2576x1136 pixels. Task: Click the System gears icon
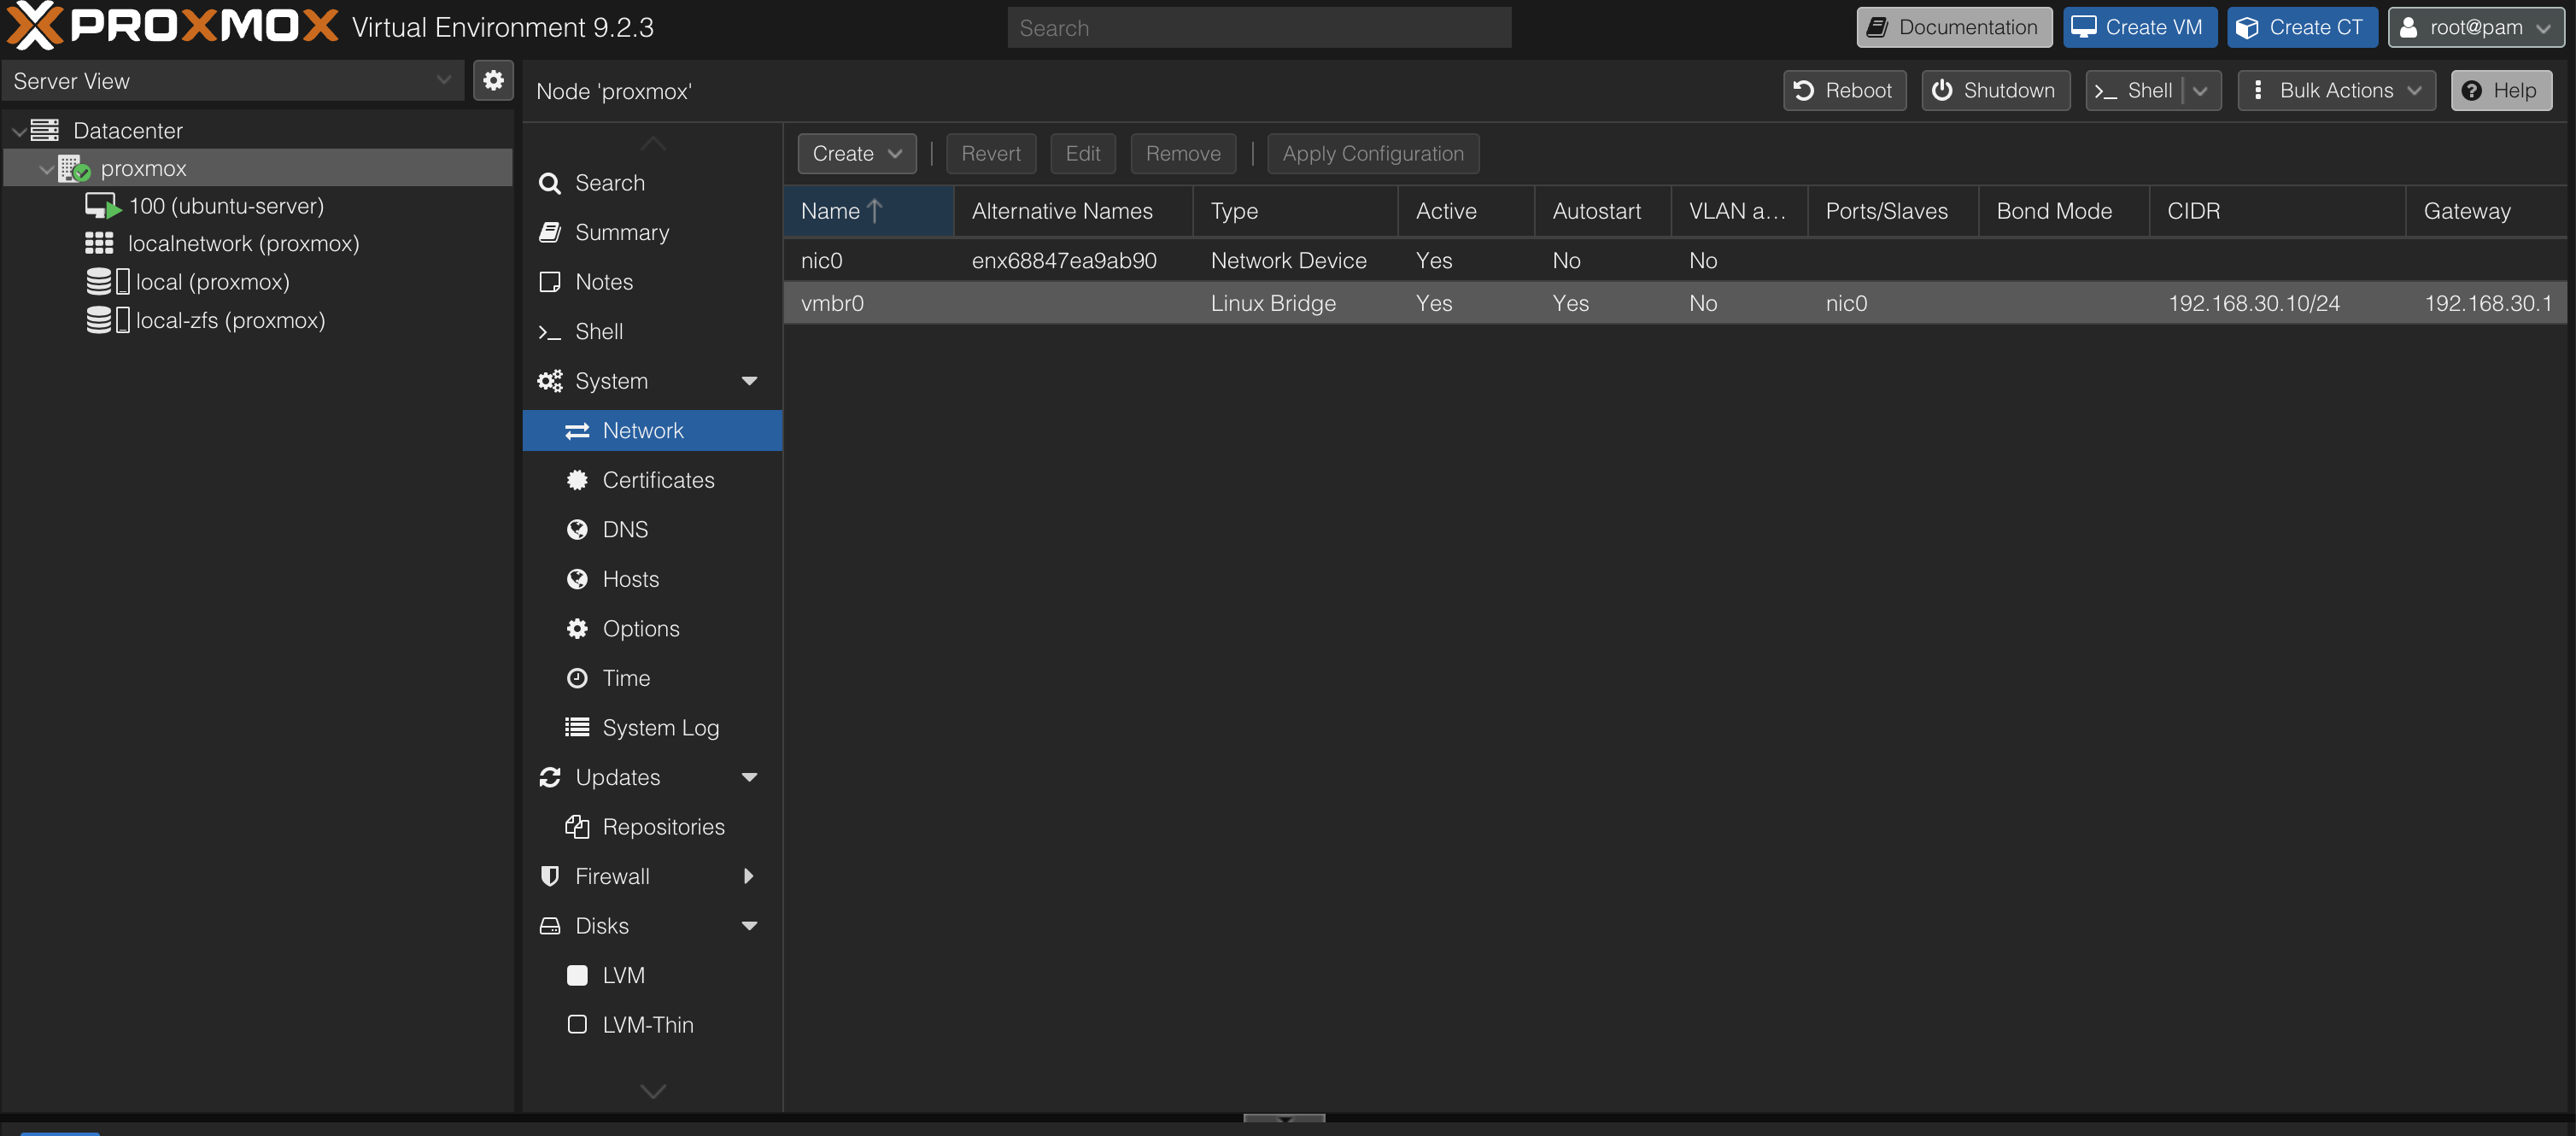pos(550,381)
